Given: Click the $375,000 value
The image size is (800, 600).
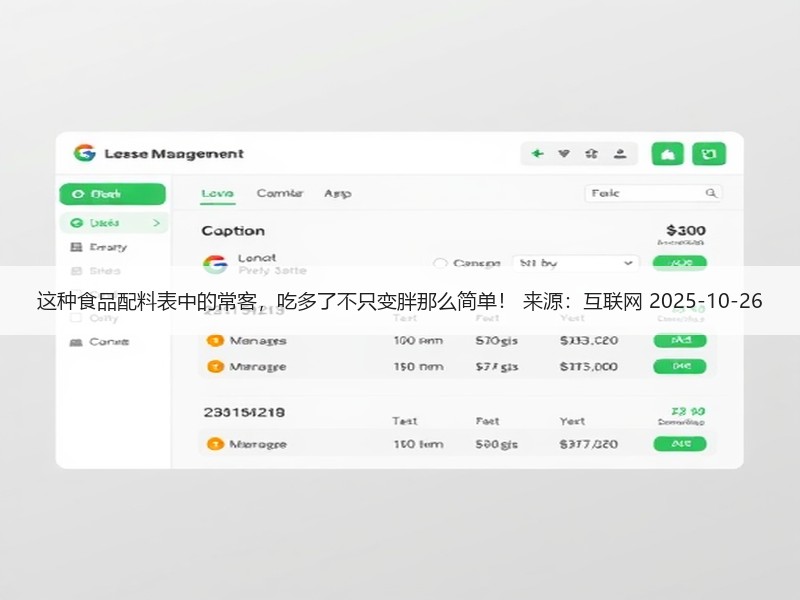Looking at the screenshot, I should click(x=589, y=366).
